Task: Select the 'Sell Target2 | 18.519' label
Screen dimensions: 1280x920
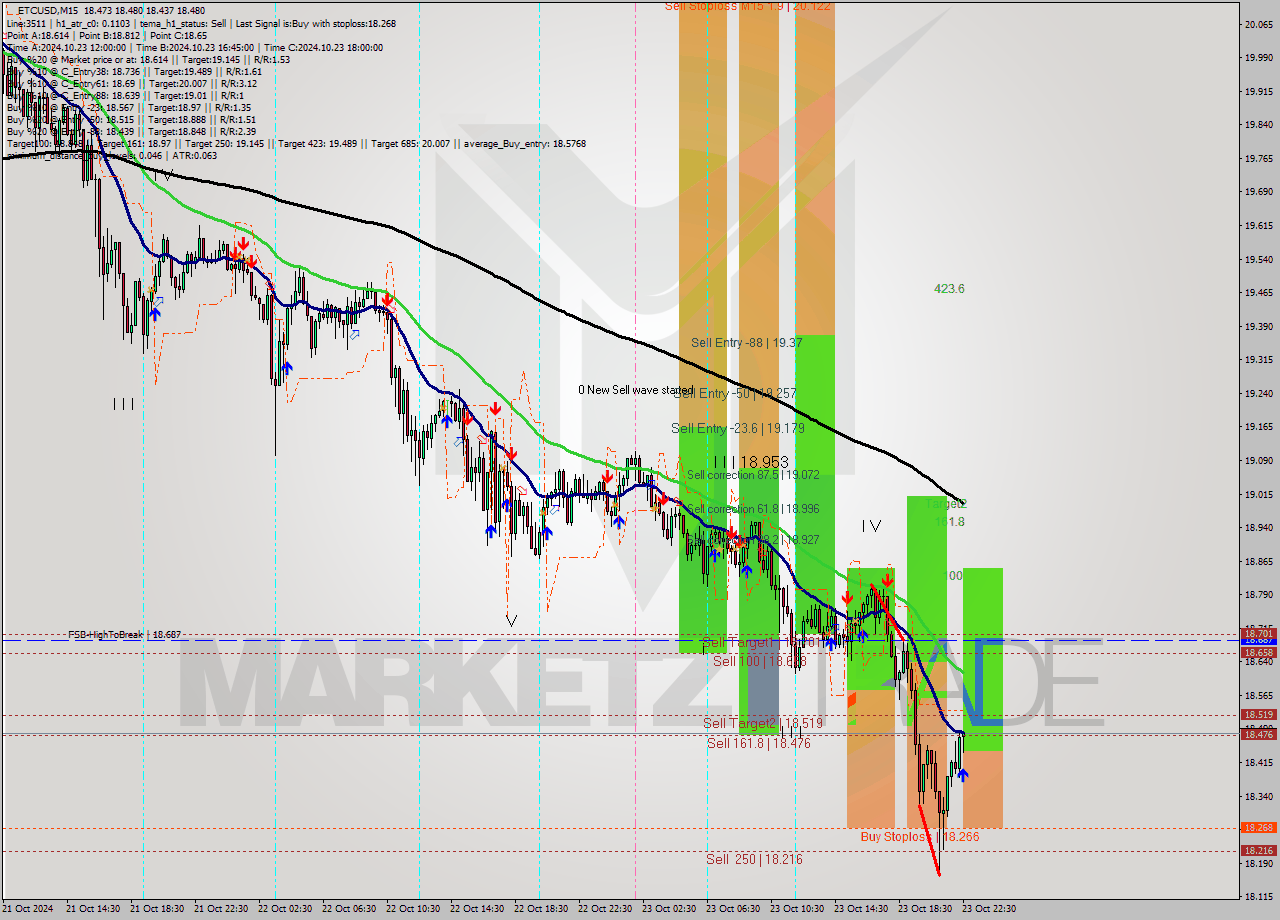Action: [x=763, y=723]
